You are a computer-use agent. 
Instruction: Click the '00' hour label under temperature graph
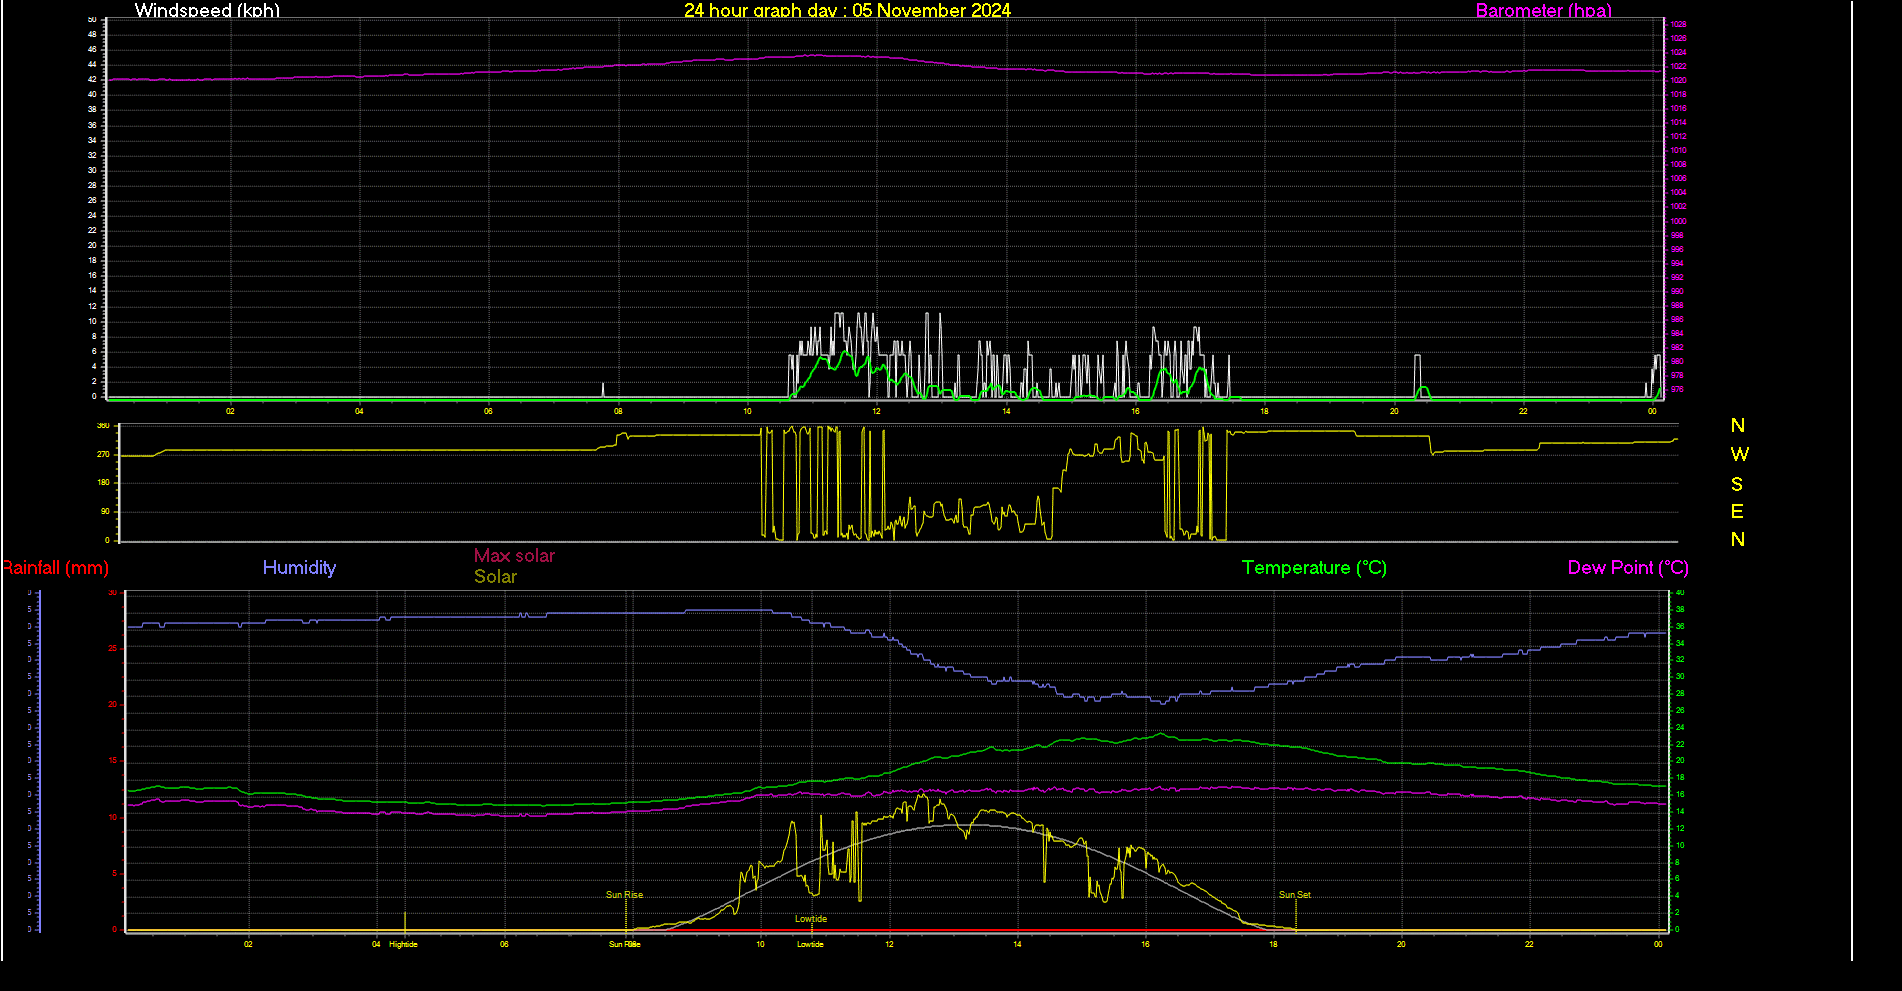(x=1658, y=944)
